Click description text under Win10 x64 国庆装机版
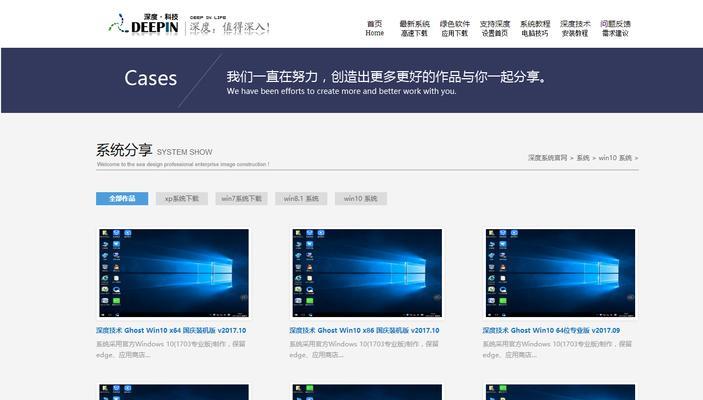 170,349
